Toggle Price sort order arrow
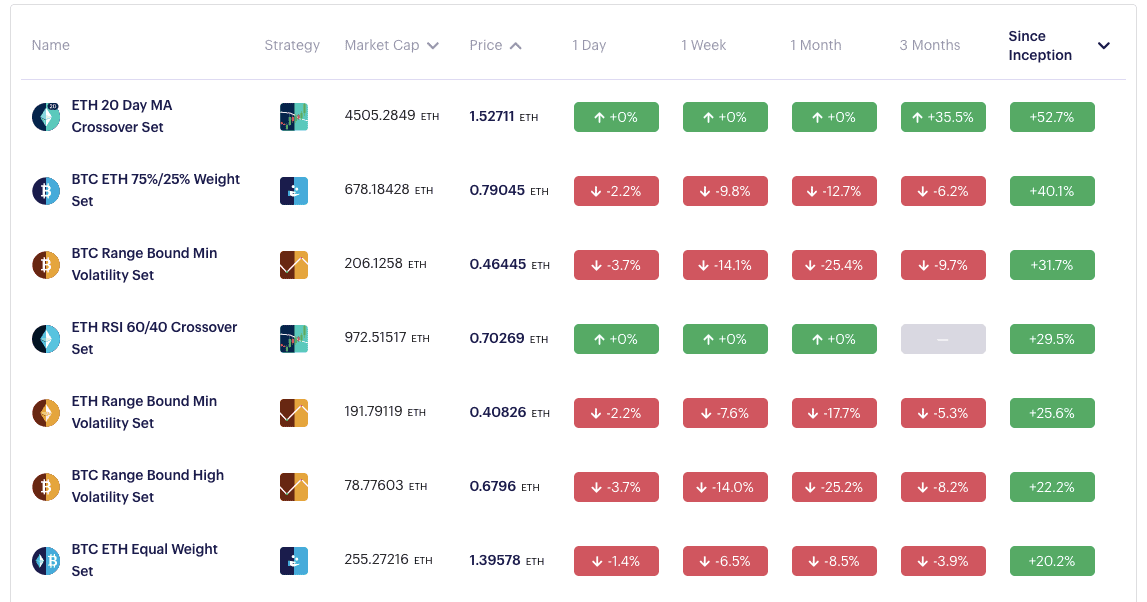Screen dimensions: 1147x602 (515, 45)
